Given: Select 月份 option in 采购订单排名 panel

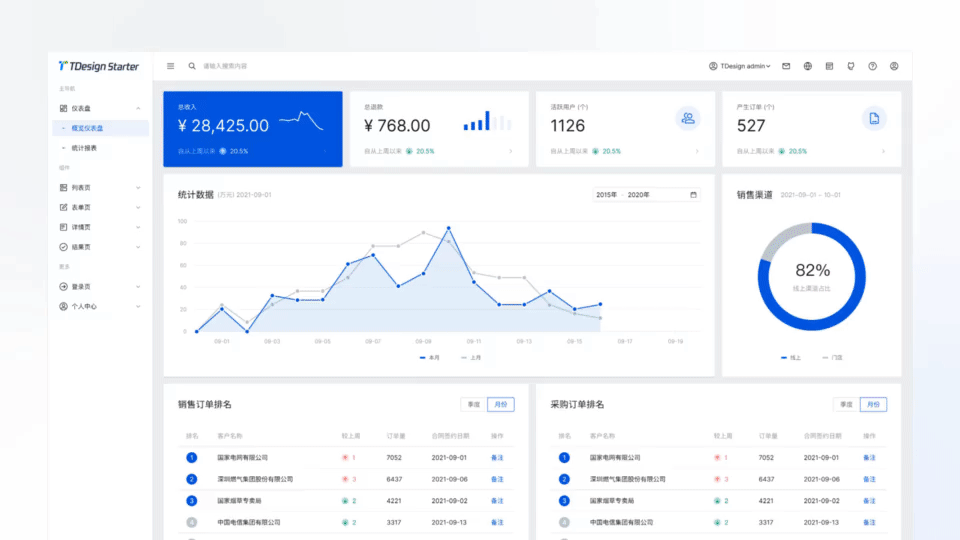Looking at the screenshot, I should pyautogui.click(x=873, y=405).
